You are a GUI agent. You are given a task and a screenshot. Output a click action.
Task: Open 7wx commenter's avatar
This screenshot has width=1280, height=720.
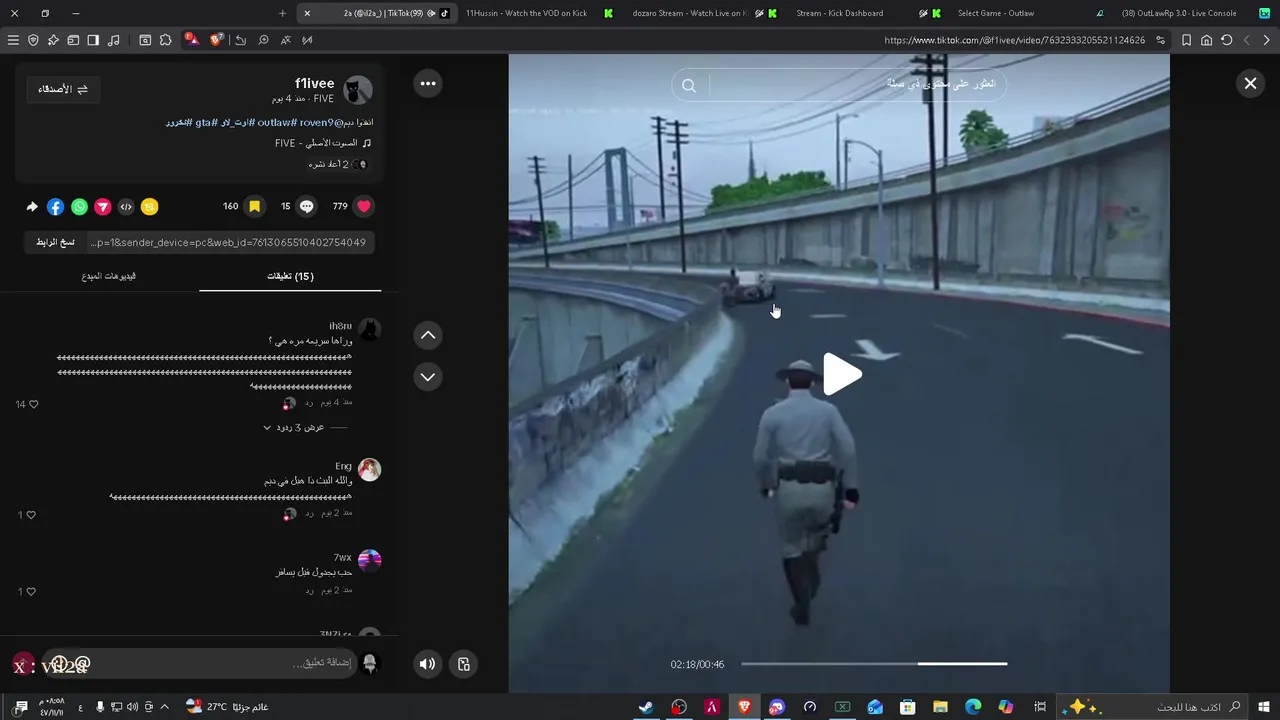pyautogui.click(x=370, y=560)
